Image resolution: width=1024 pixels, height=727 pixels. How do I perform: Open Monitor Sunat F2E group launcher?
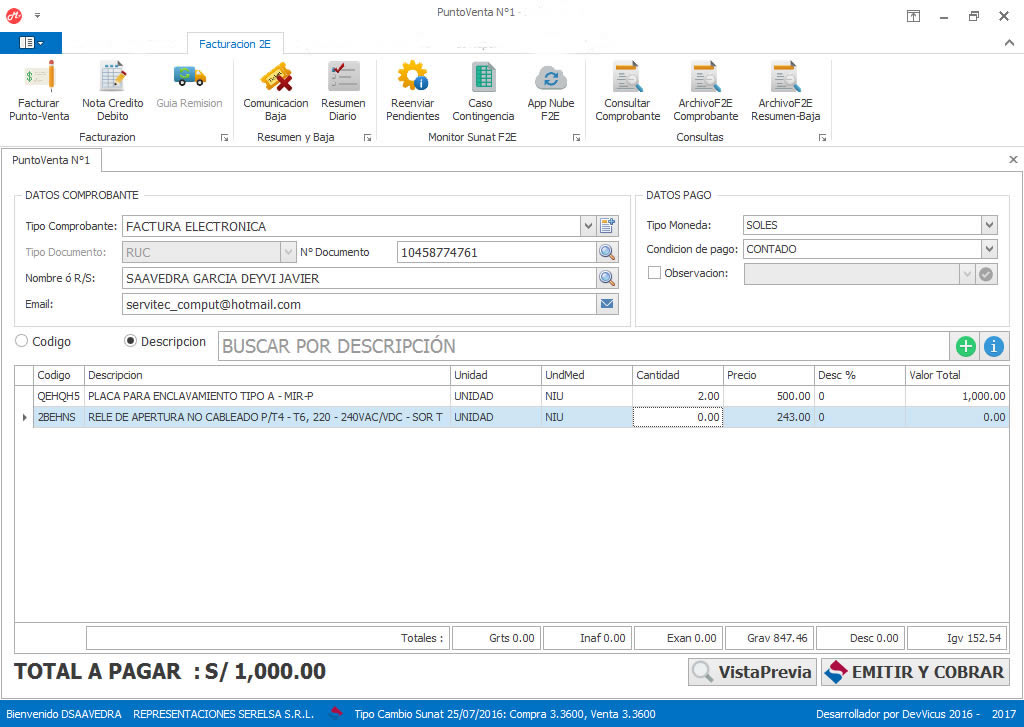coord(577,138)
